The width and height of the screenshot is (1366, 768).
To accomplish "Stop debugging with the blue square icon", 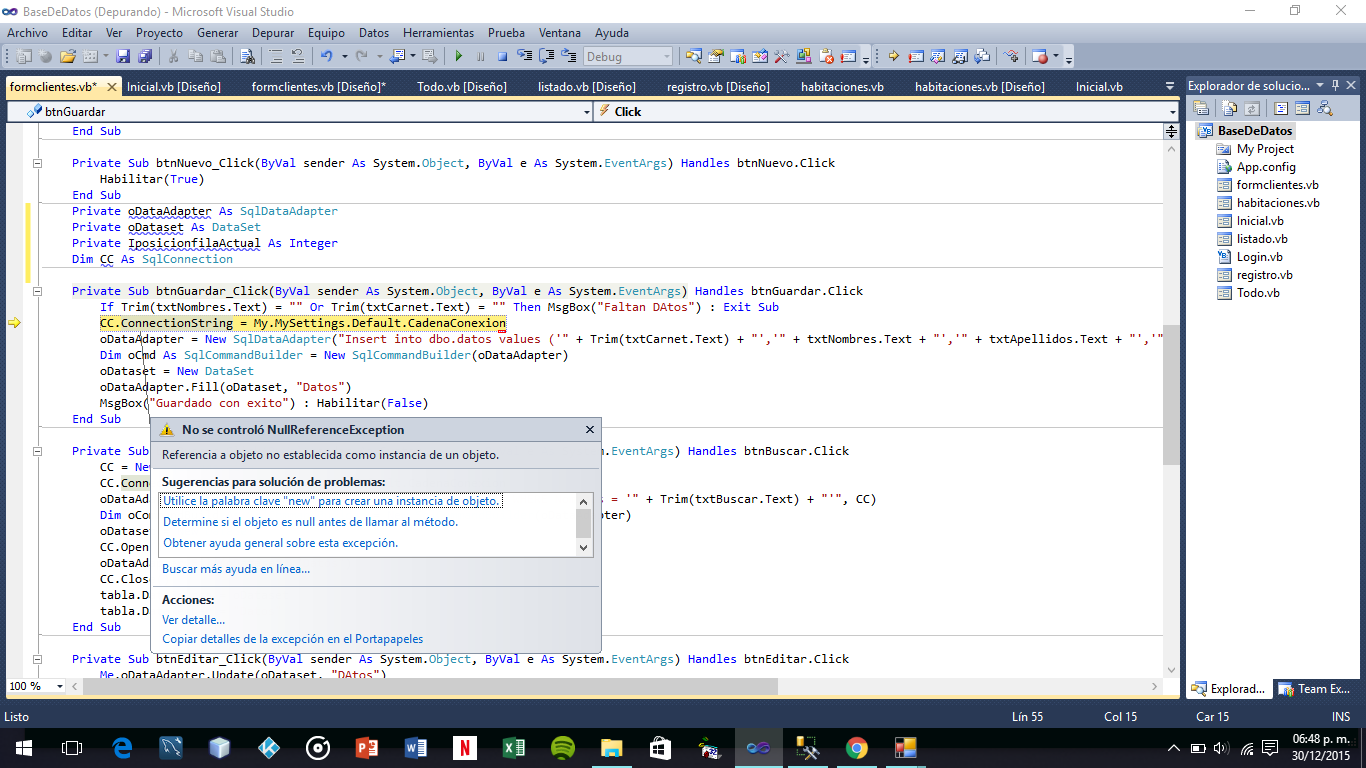I will coord(502,56).
